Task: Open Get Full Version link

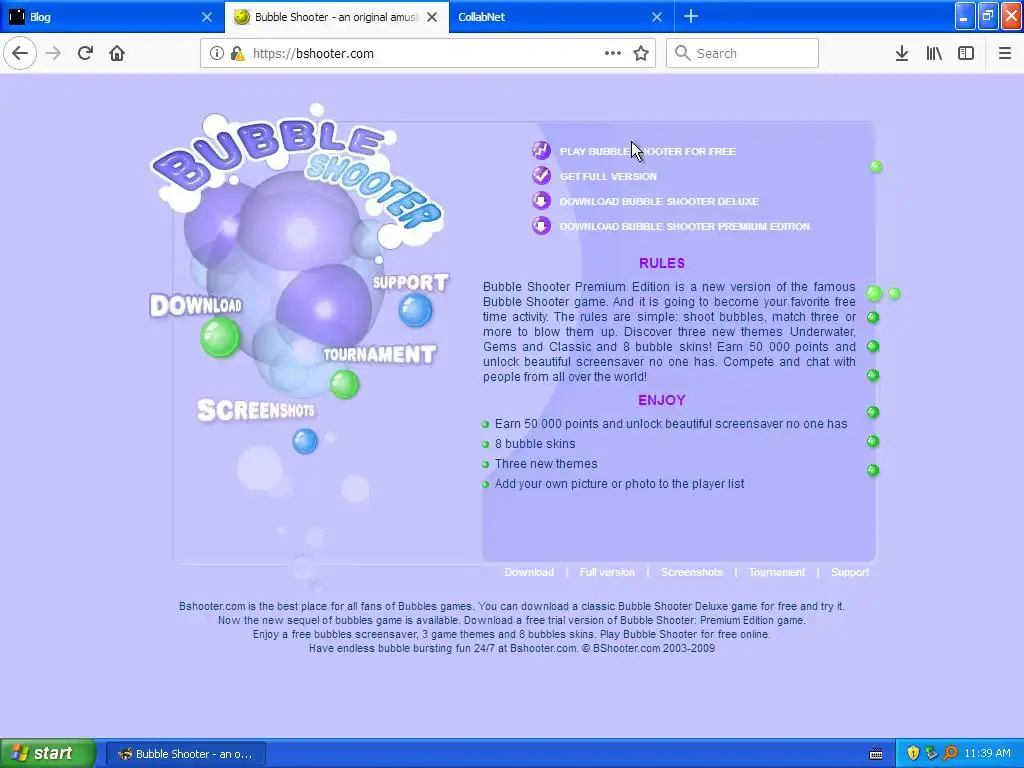Action: pos(608,176)
